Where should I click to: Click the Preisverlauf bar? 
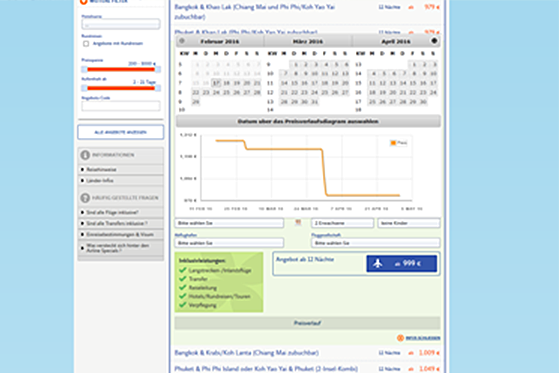point(307,323)
